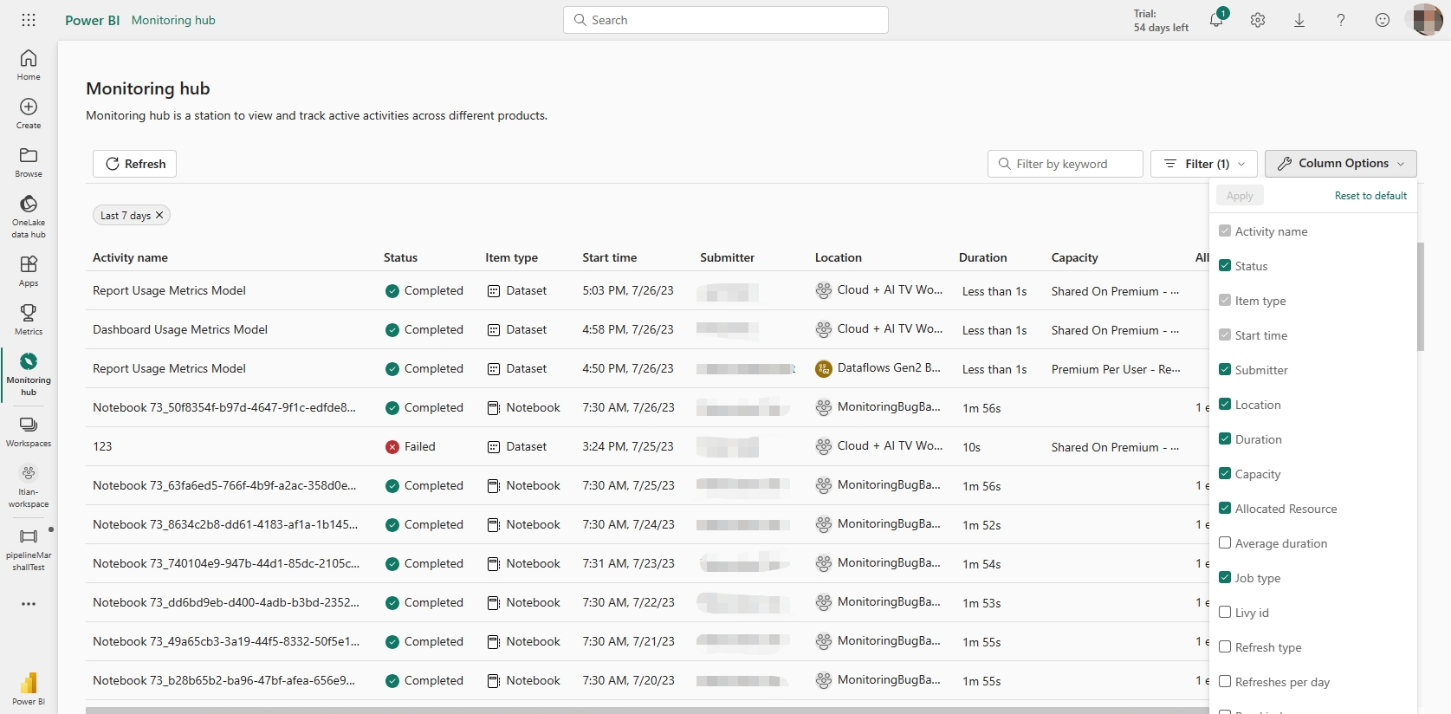Uncheck the Submitter column checkbox
The width and height of the screenshot is (1451, 714).
1225,370
